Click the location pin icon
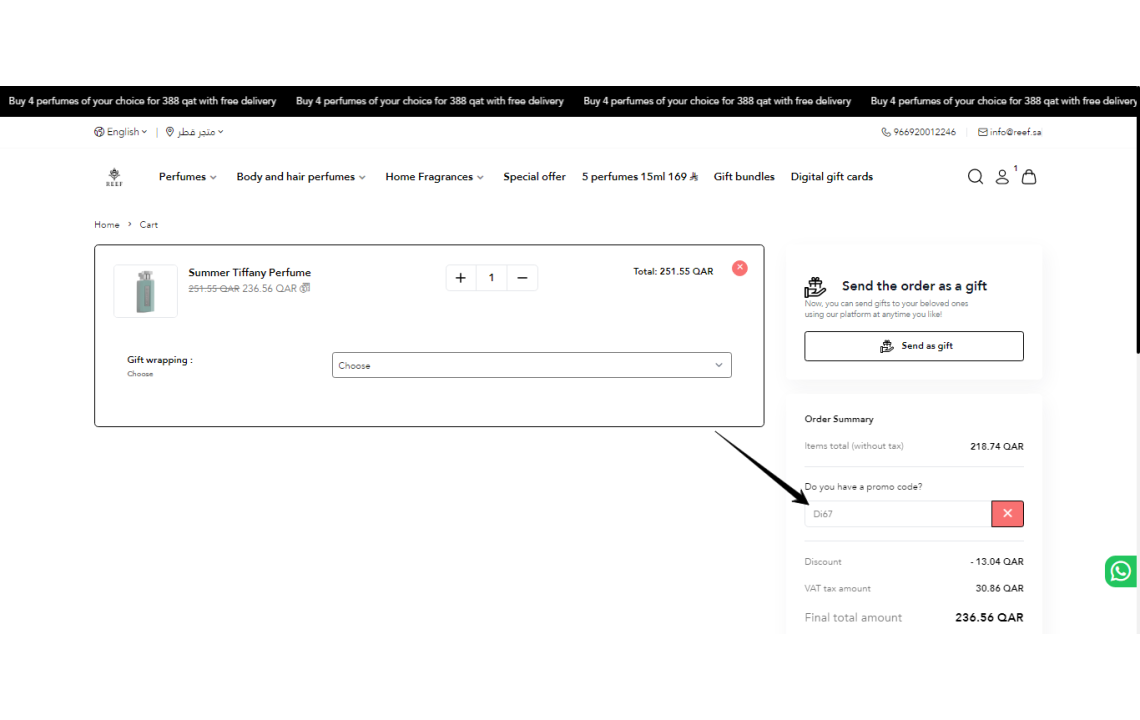 (x=169, y=132)
